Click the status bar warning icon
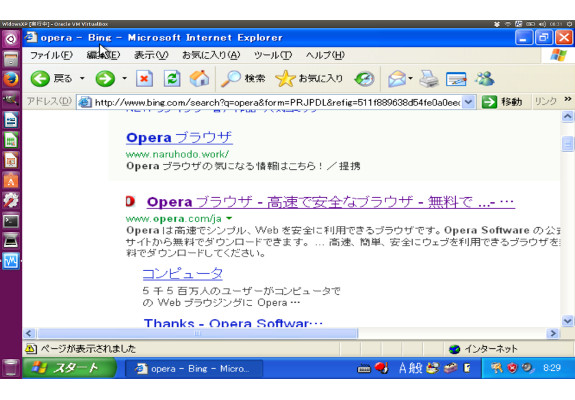575x400 pixels. [31, 348]
